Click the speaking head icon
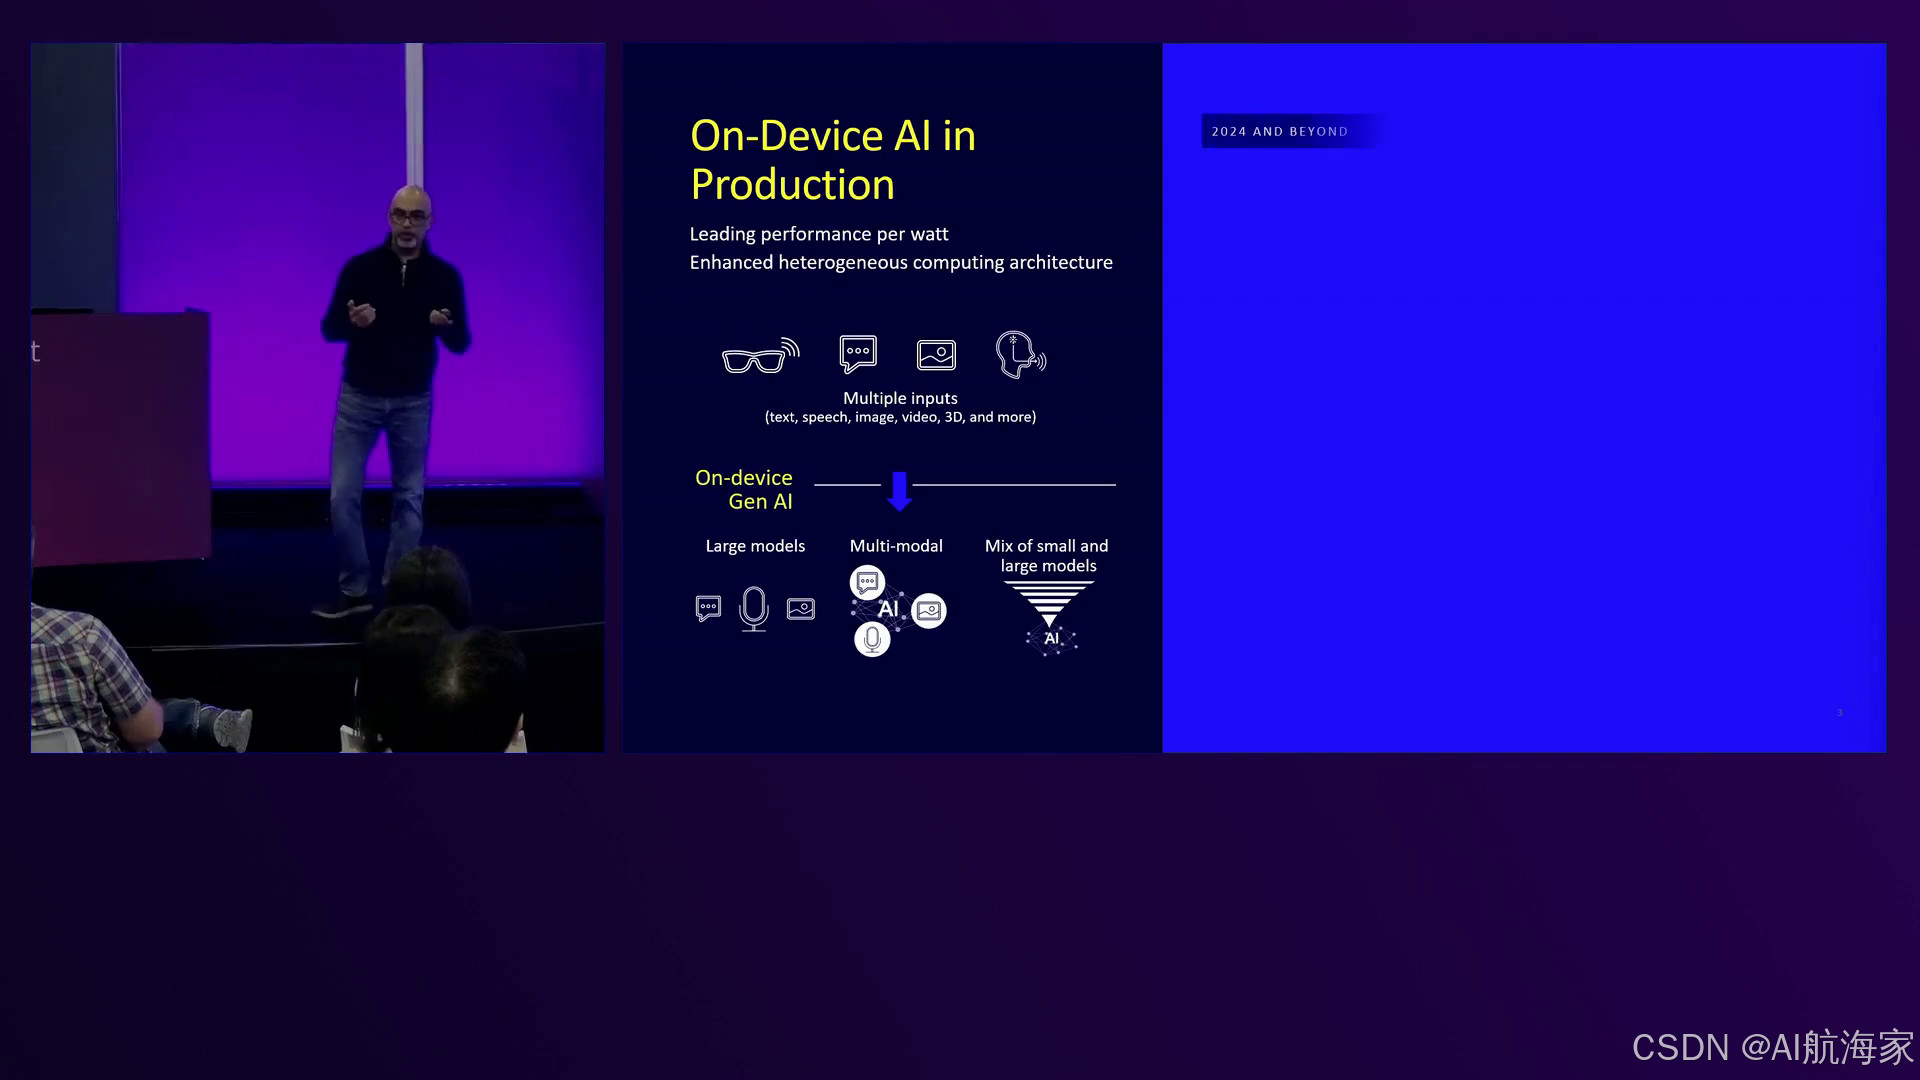1920x1080 pixels. [1020, 355]
